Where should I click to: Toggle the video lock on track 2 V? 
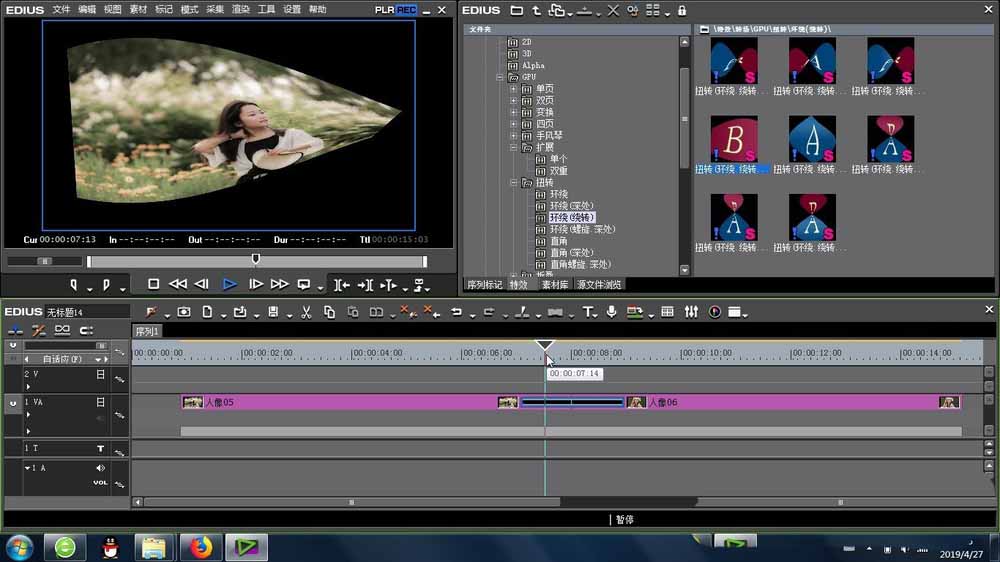(100, 374)
